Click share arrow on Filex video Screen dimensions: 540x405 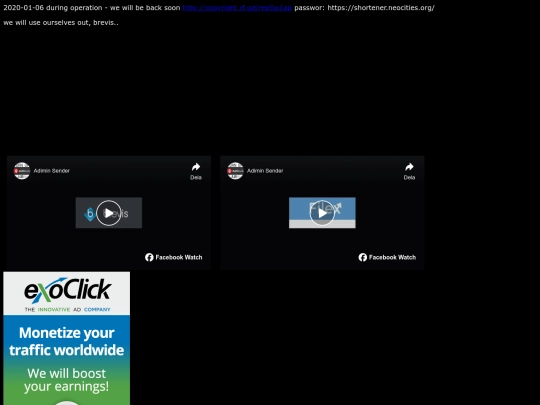[409, 167]
